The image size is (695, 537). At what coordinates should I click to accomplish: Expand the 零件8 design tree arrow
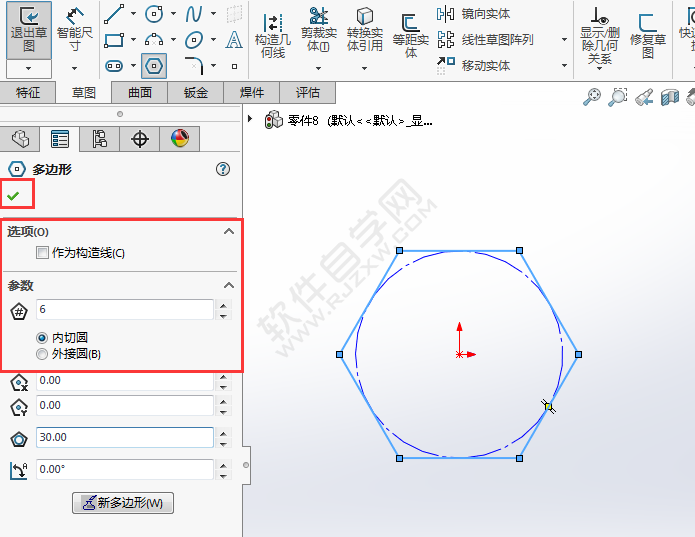pos(250,119)
